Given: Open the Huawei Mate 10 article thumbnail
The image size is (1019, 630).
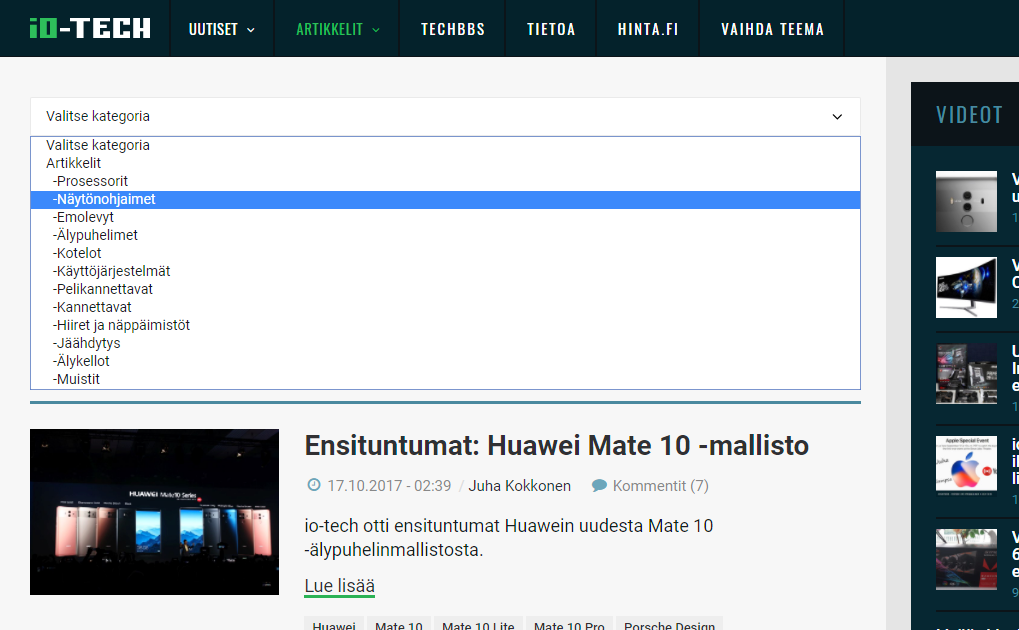Looking at the screenshot, I should pos(155,512).
